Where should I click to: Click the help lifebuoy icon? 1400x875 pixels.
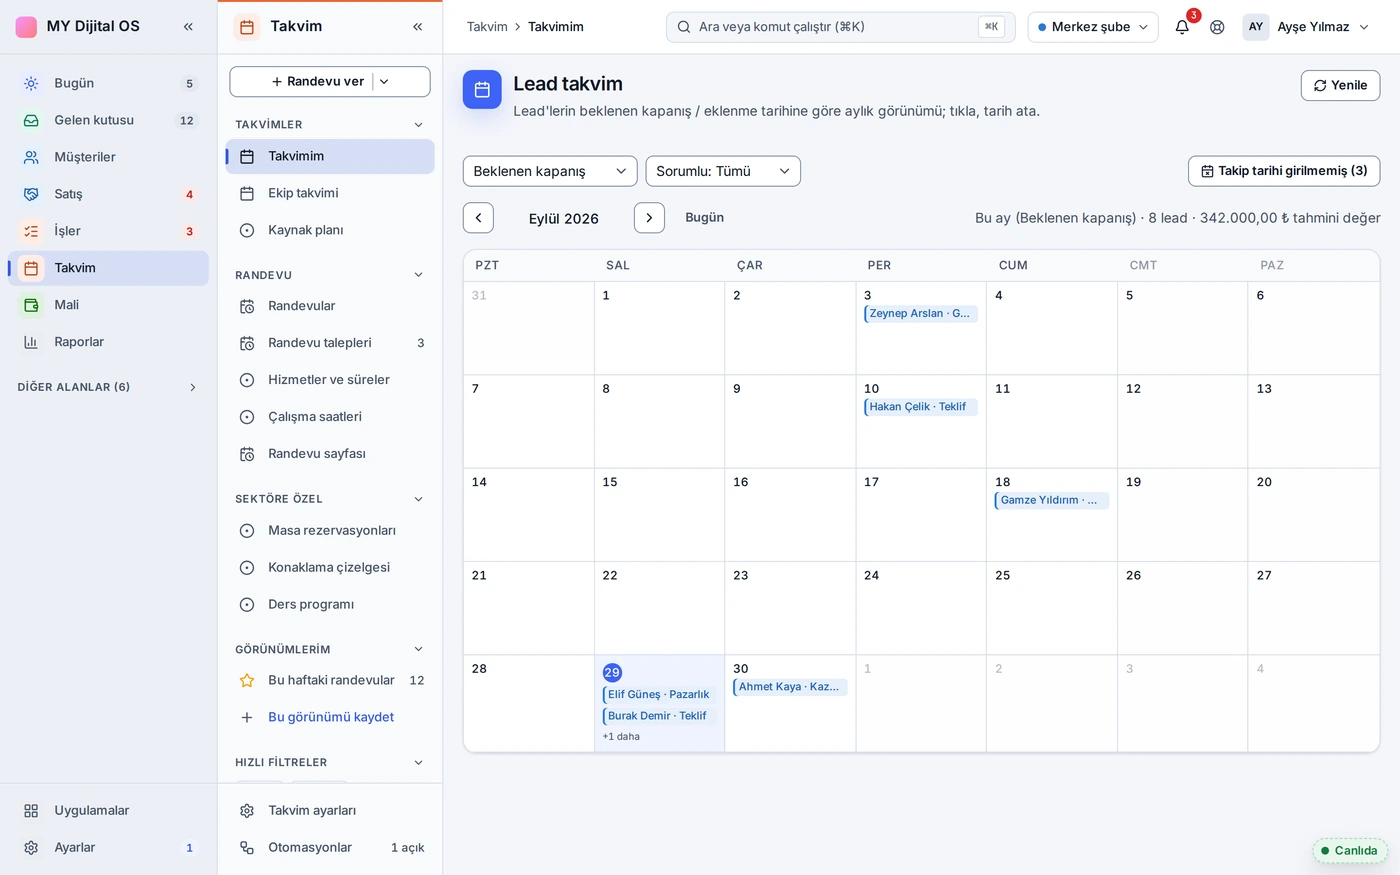[x=1217, y=27]
